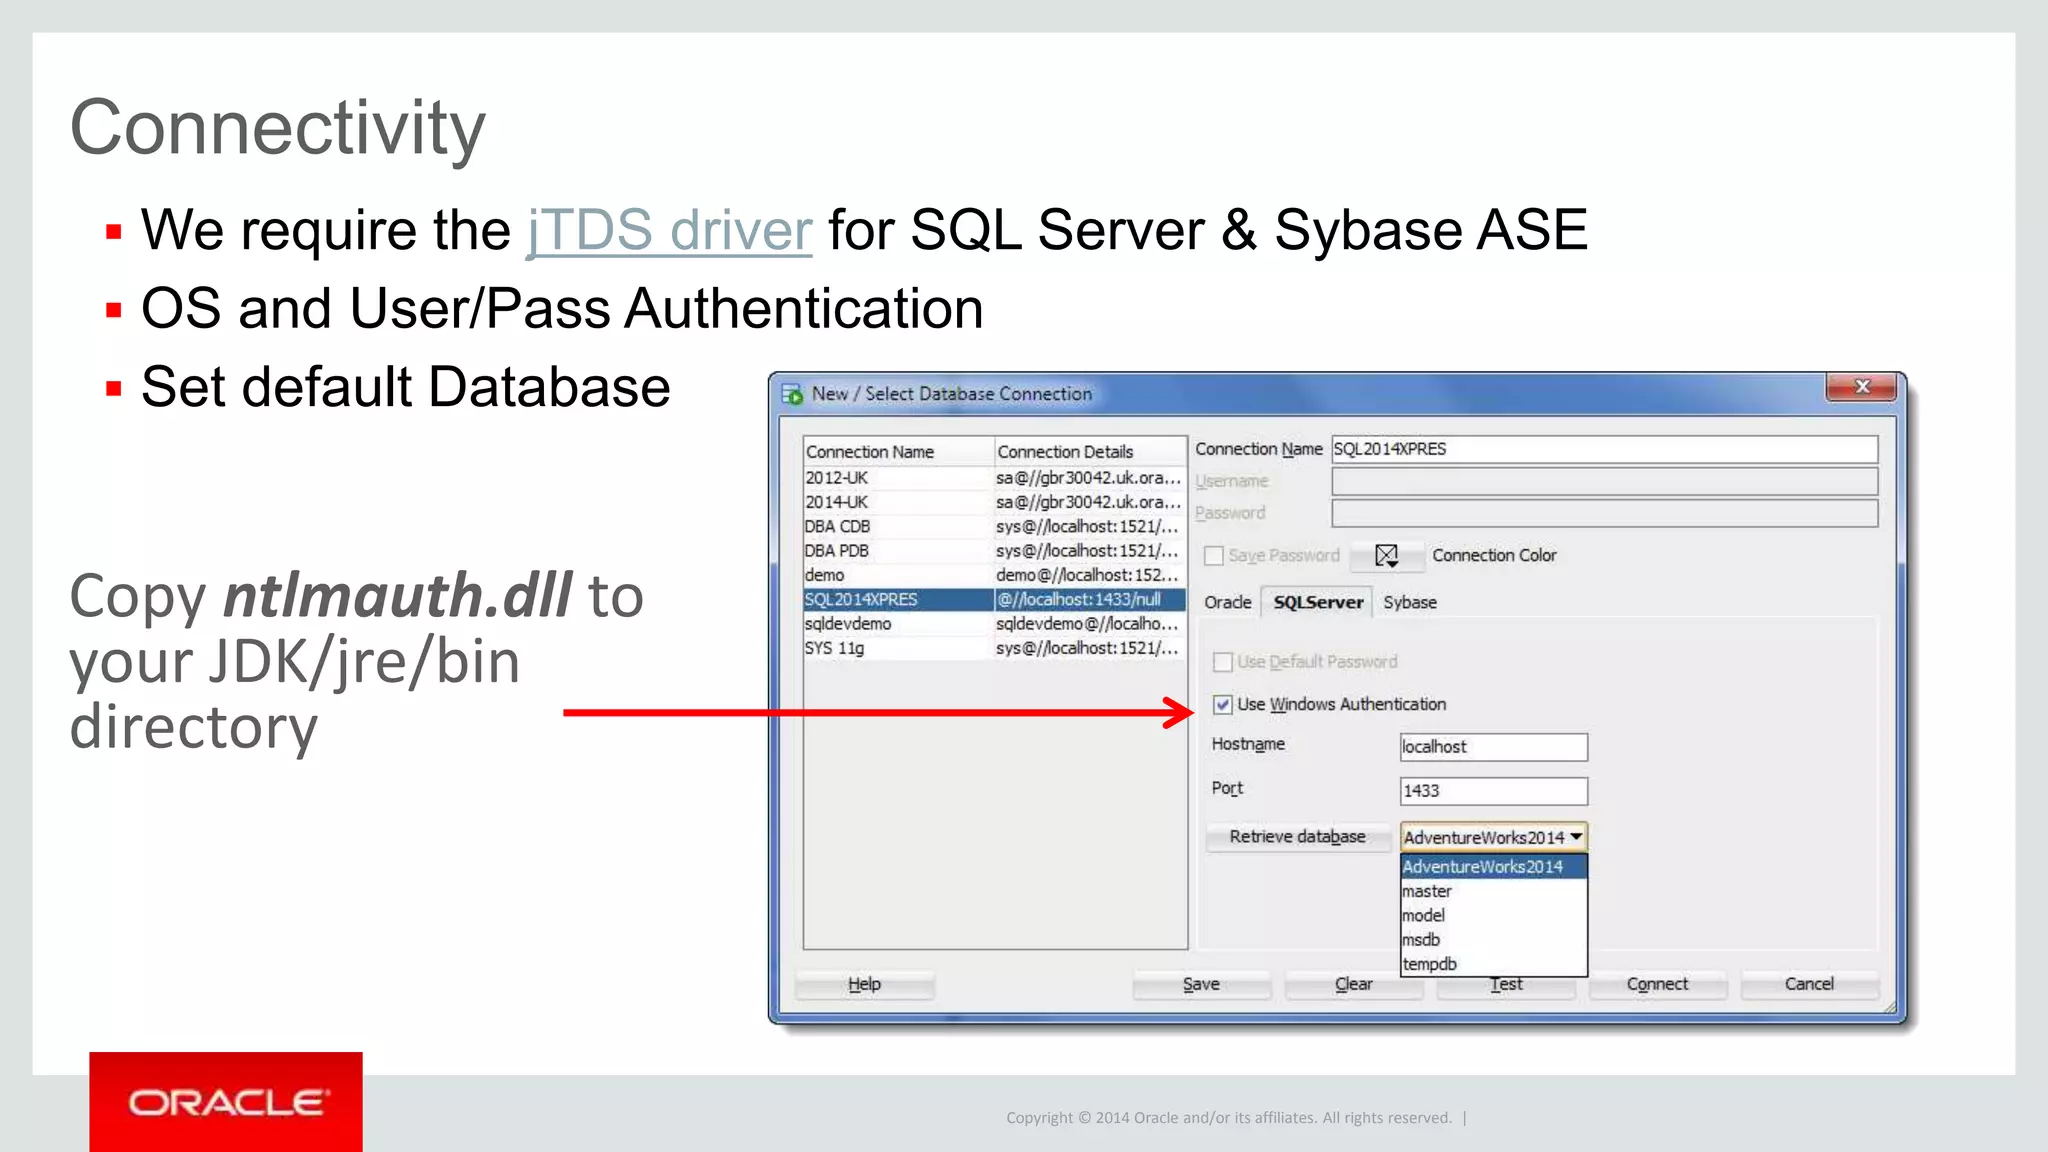Click the Connect button

[x=1657, y=985]
